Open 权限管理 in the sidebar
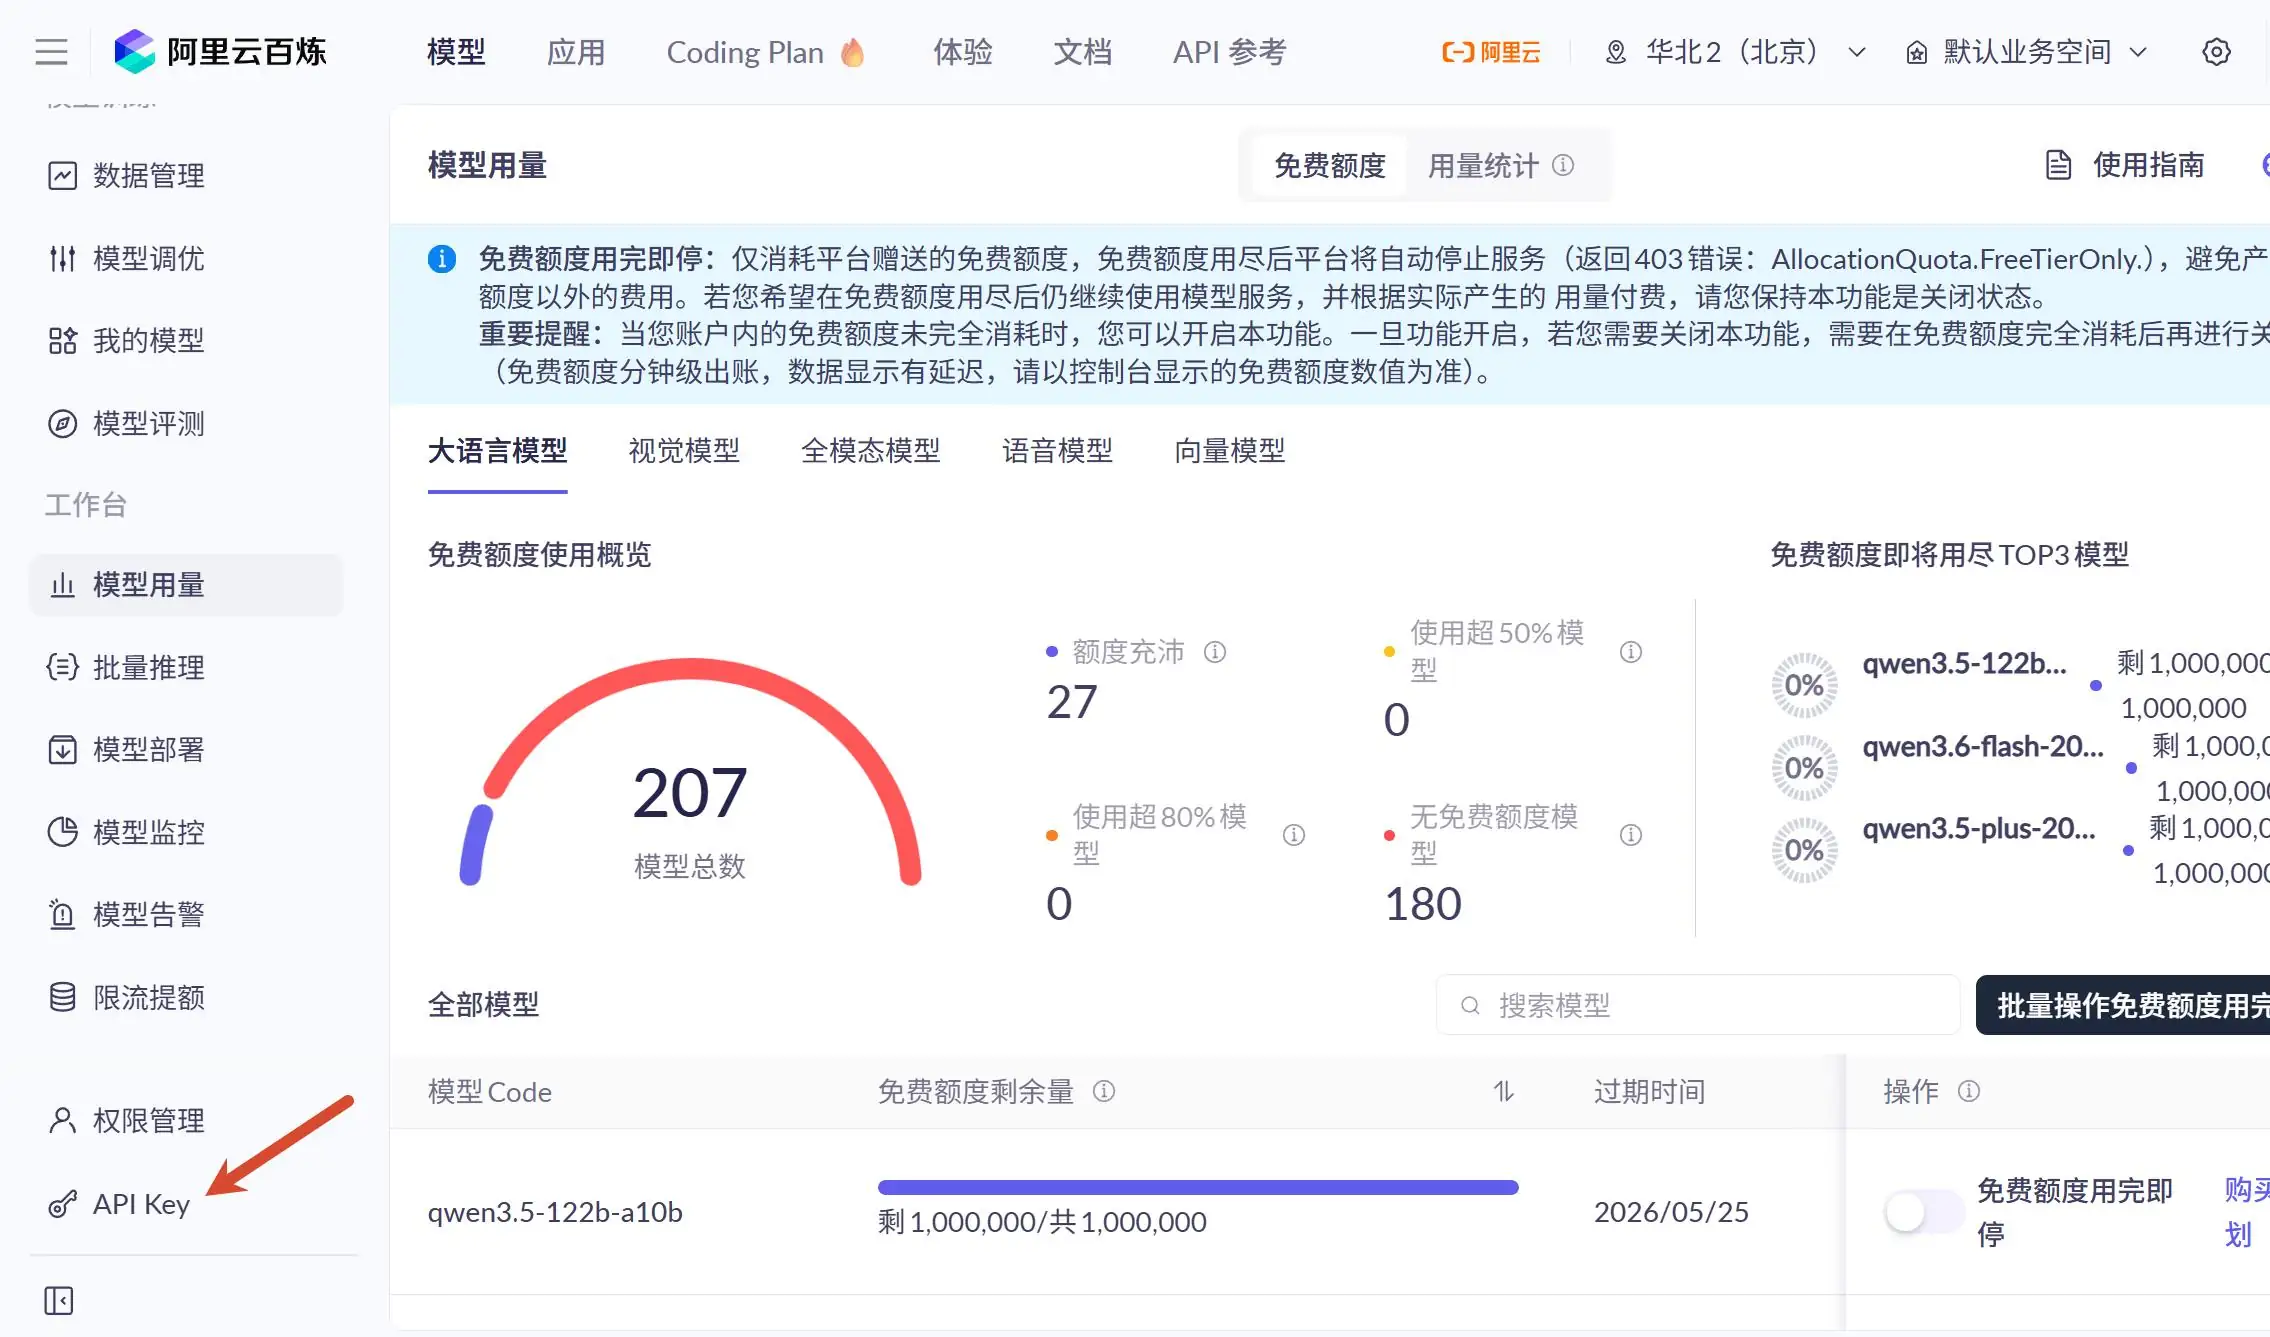The width and height of the screenshot is (2270, 1337). point(186,1121)
